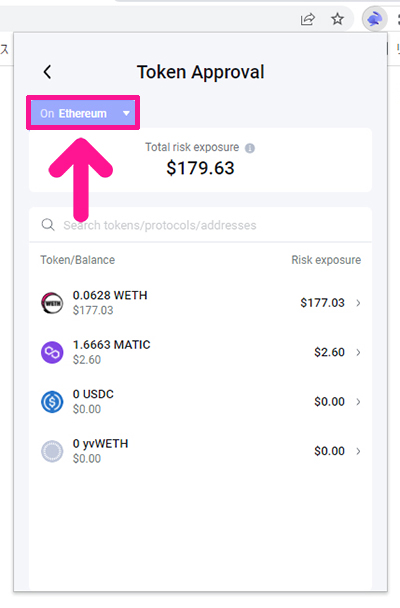Expand yvWETH approvals with its right chevron
The height and width of the screenshot is (608, 400).
(358, 451)
